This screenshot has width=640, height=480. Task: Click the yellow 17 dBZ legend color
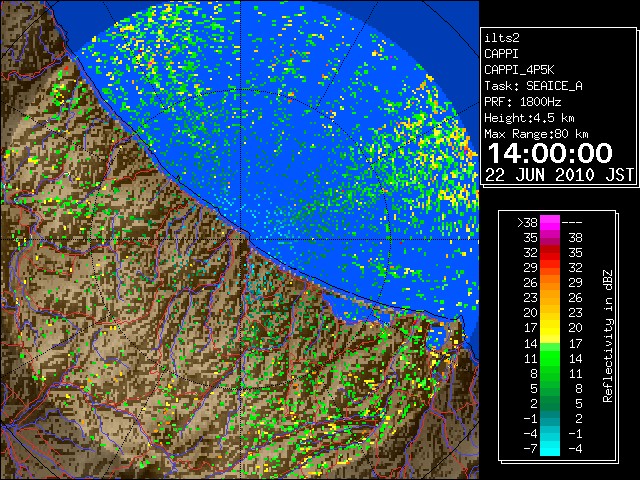(x=550, y=328)
